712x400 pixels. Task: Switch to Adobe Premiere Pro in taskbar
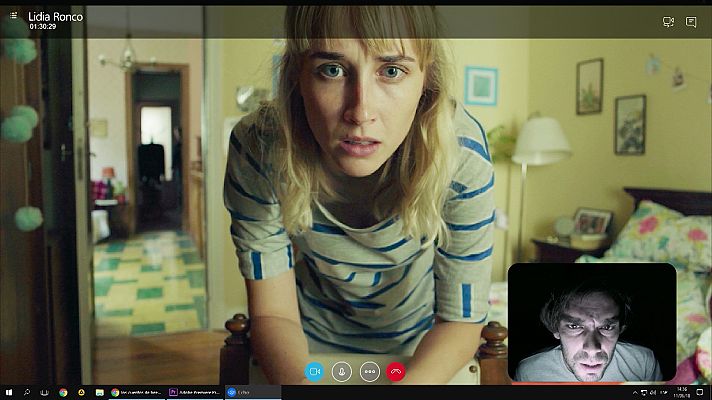(x=195, y=393)
